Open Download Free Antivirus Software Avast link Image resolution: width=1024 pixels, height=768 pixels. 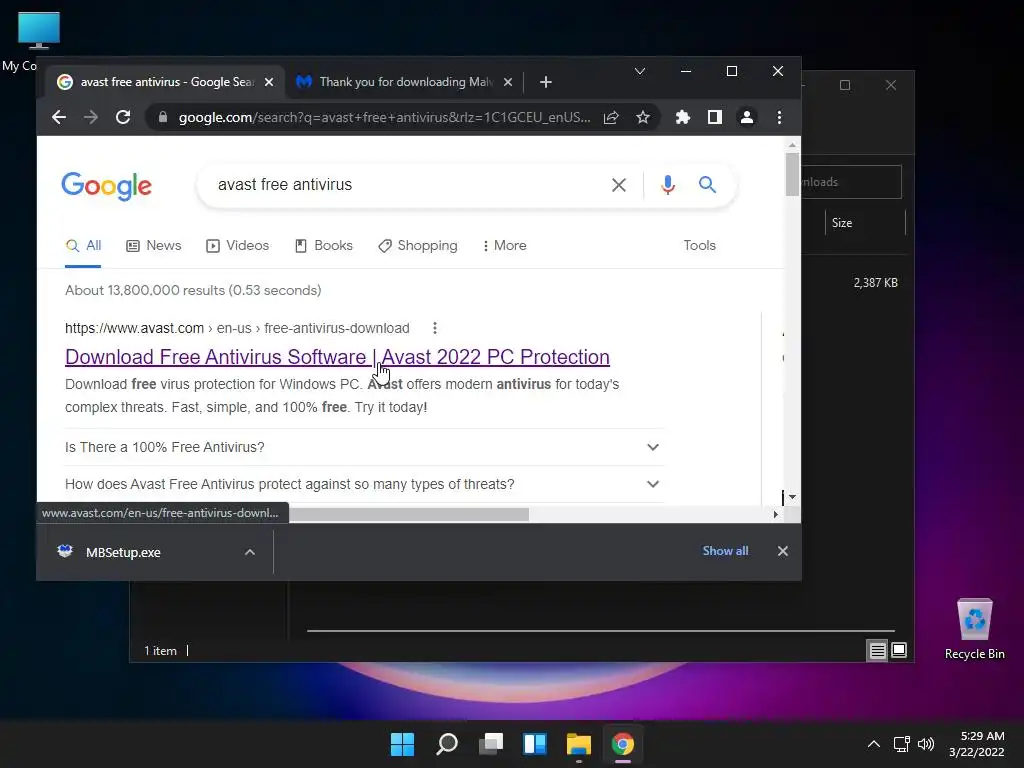337,357
